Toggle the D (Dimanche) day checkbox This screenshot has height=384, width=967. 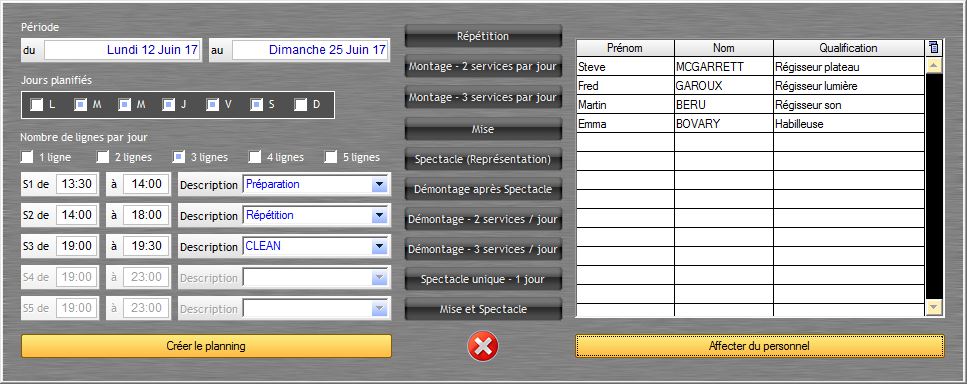[300, 105]
